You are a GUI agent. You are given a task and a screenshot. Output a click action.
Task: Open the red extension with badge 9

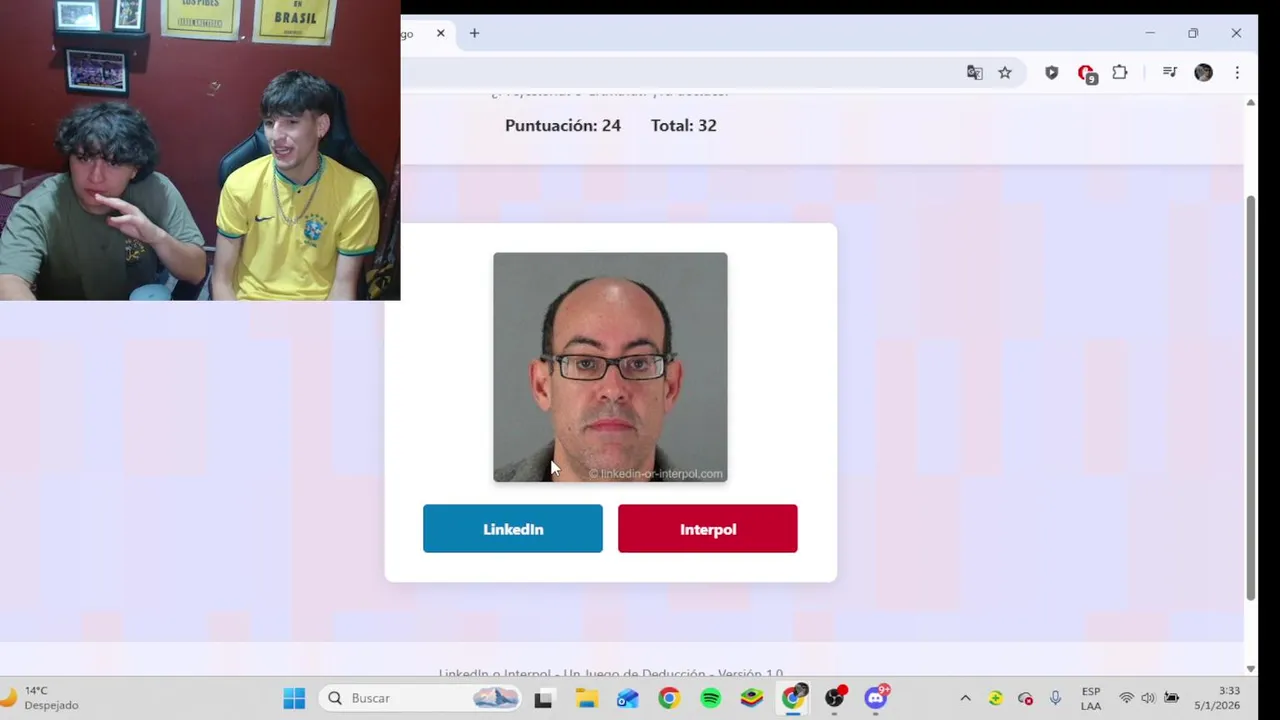tap(1086, 73)
